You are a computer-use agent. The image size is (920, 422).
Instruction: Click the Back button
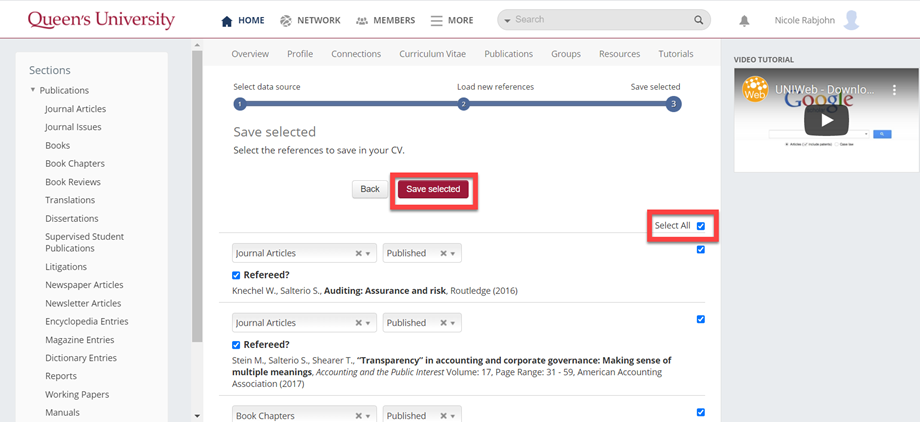tap(370, 189)
